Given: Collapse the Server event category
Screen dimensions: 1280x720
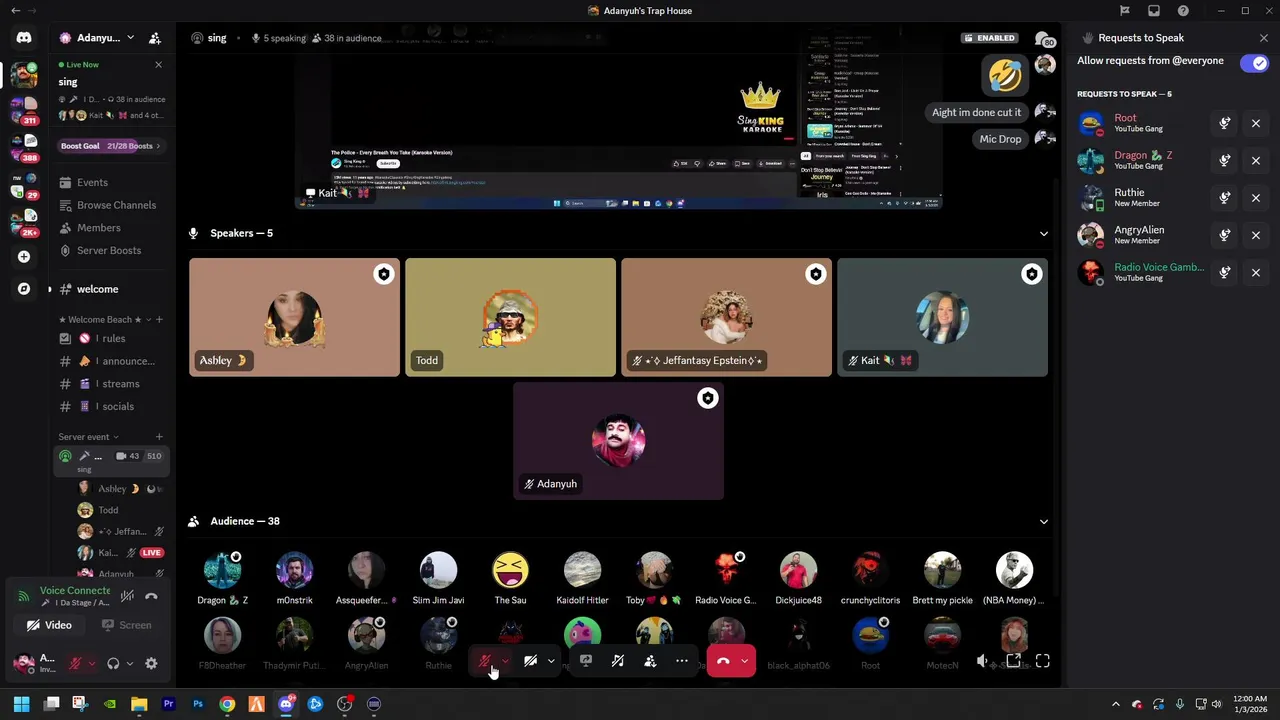Looking at the screenshot, I should coord(88,437).
